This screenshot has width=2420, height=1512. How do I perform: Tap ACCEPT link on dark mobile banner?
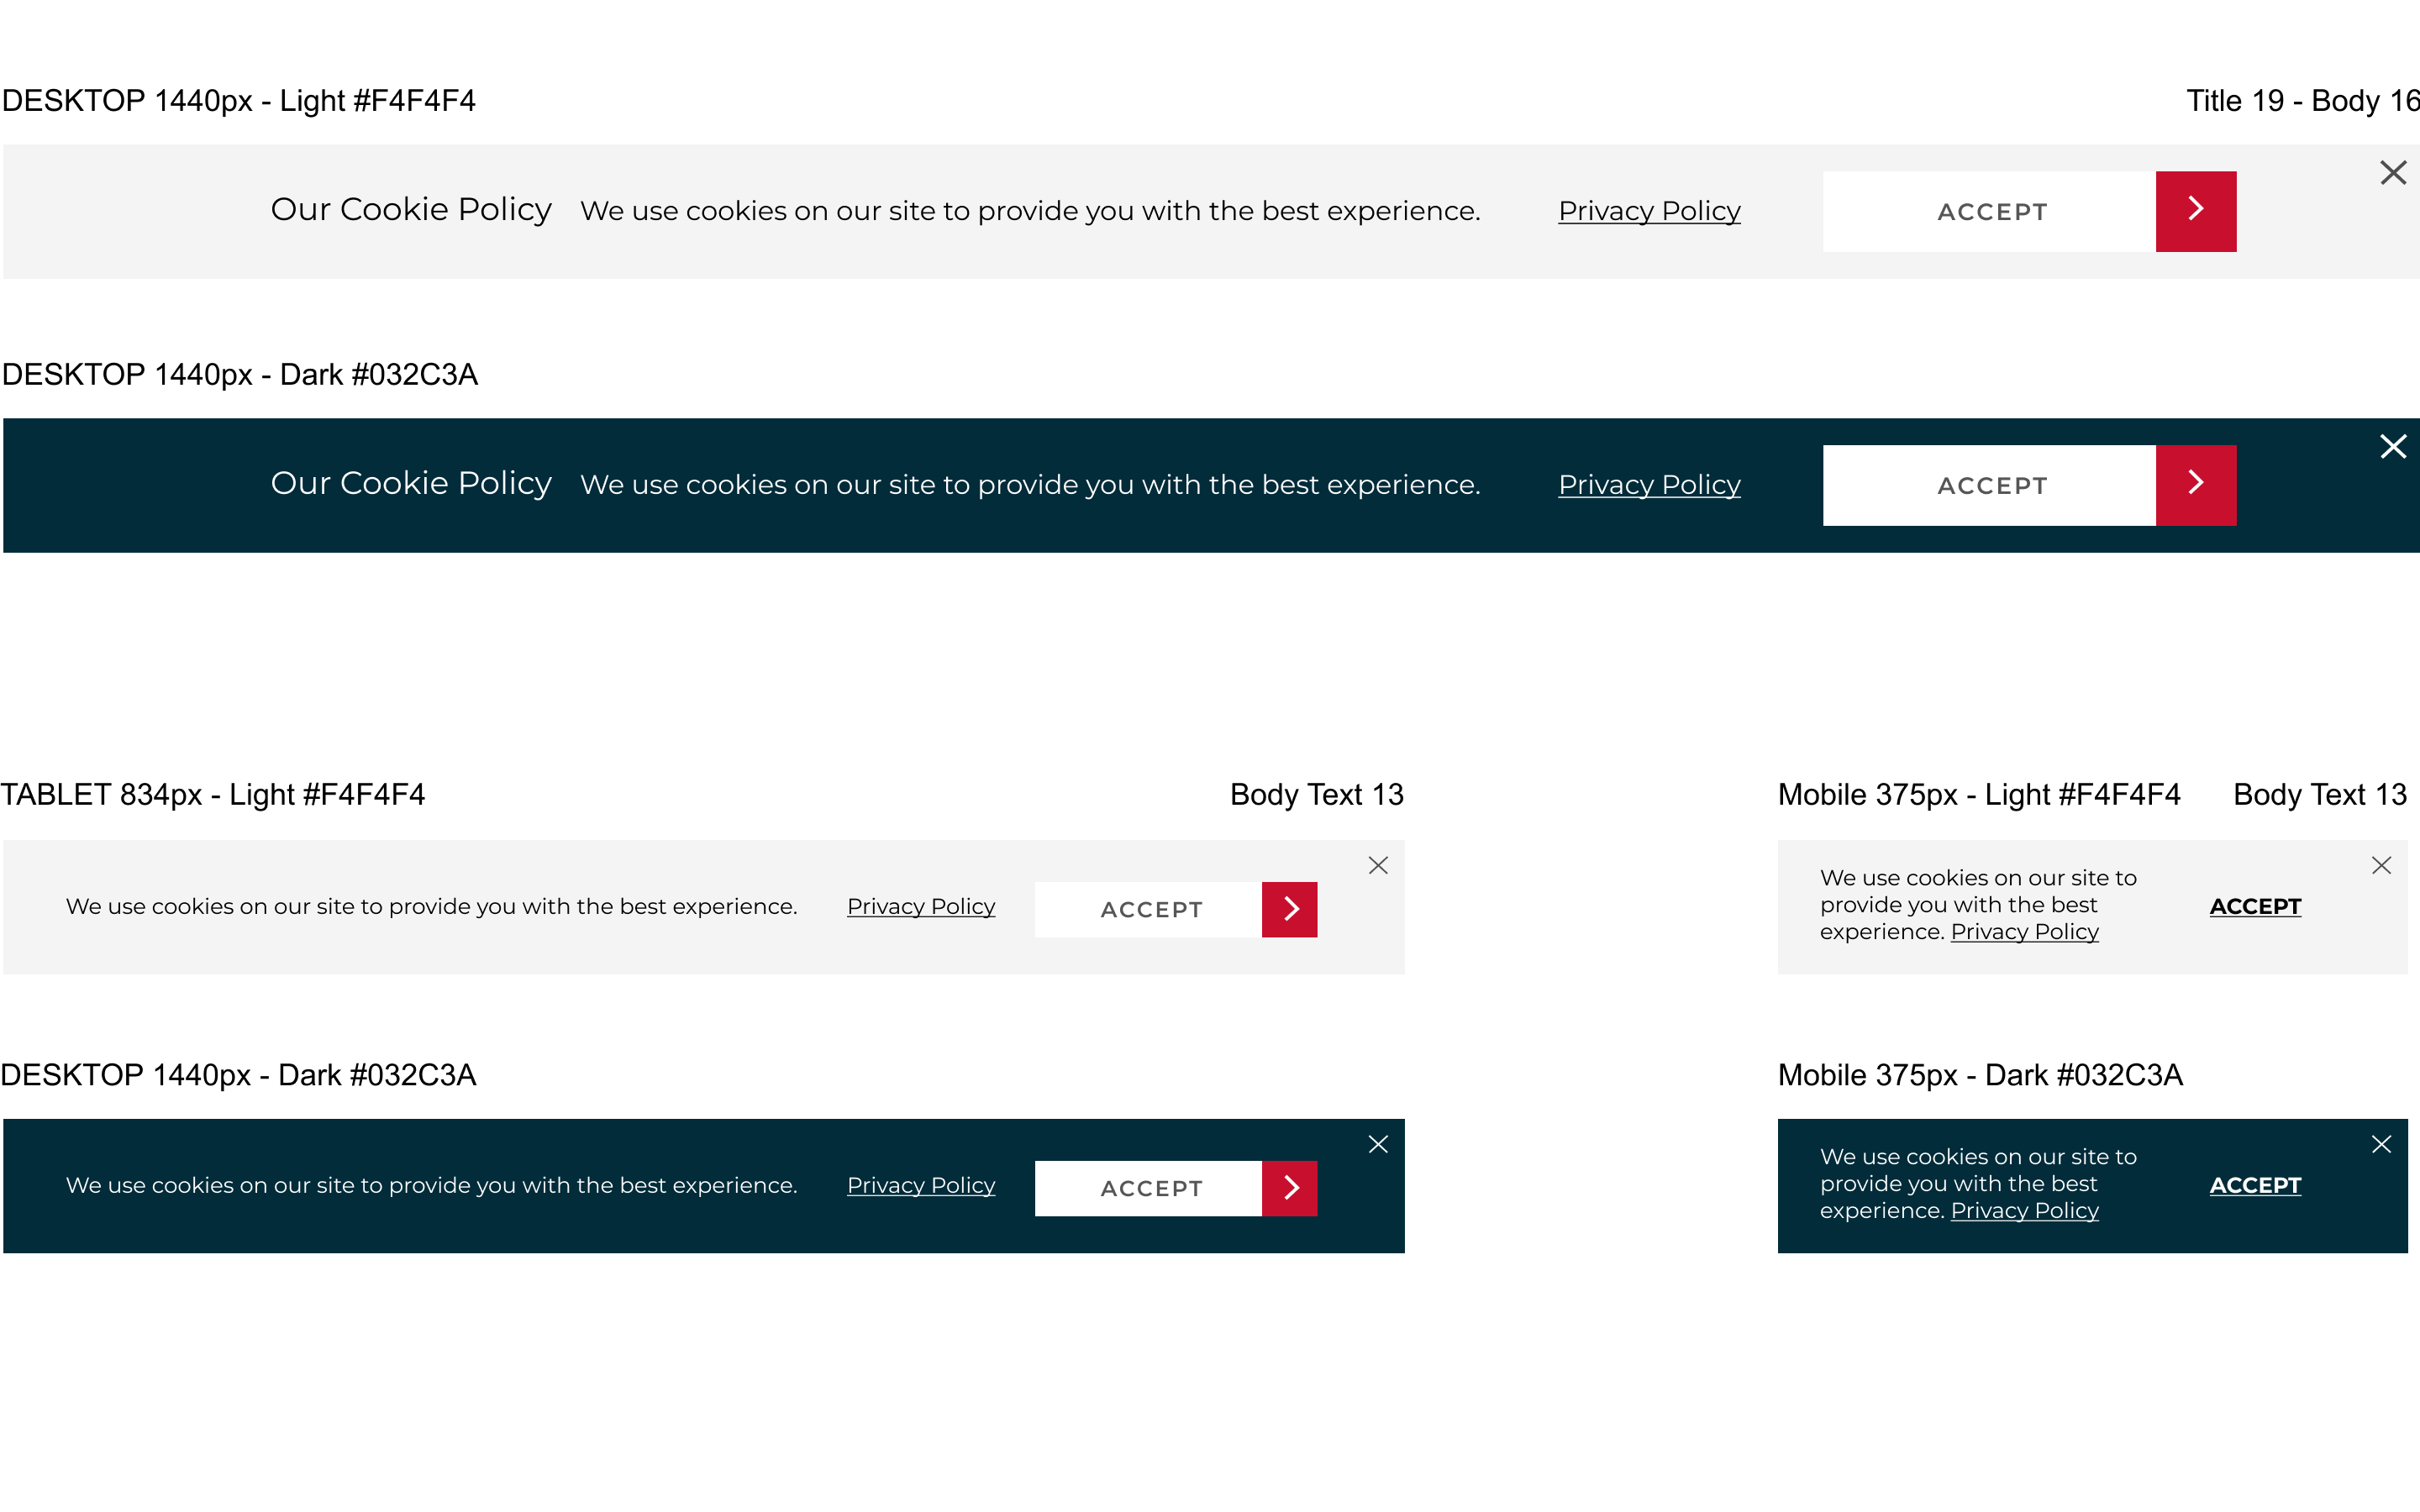2255,1185
